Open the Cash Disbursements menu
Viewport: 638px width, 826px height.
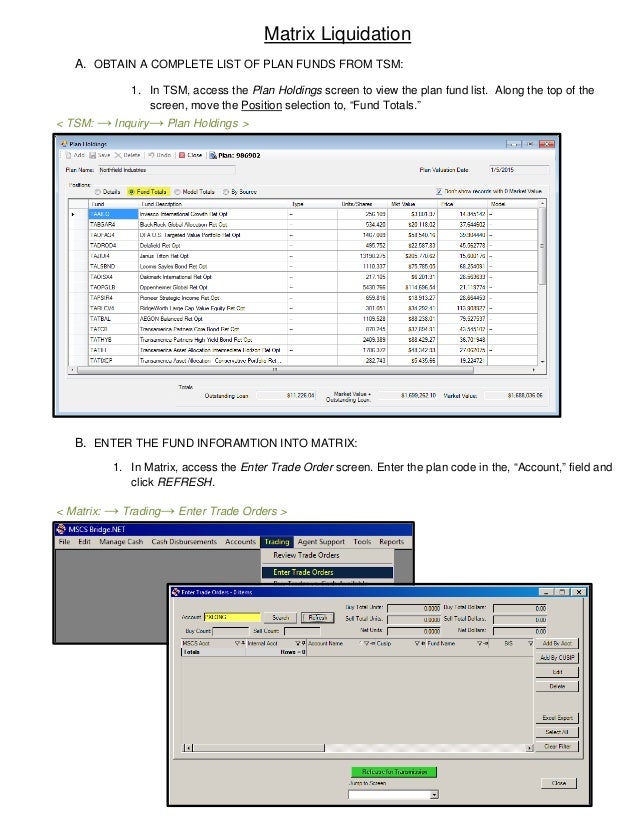coord(184,542)
